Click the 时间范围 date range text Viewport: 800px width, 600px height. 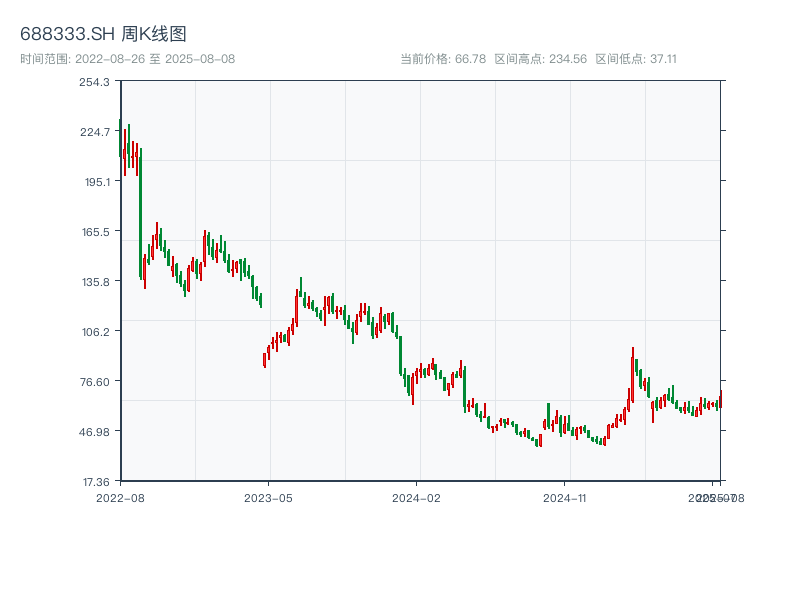point(127,59)
